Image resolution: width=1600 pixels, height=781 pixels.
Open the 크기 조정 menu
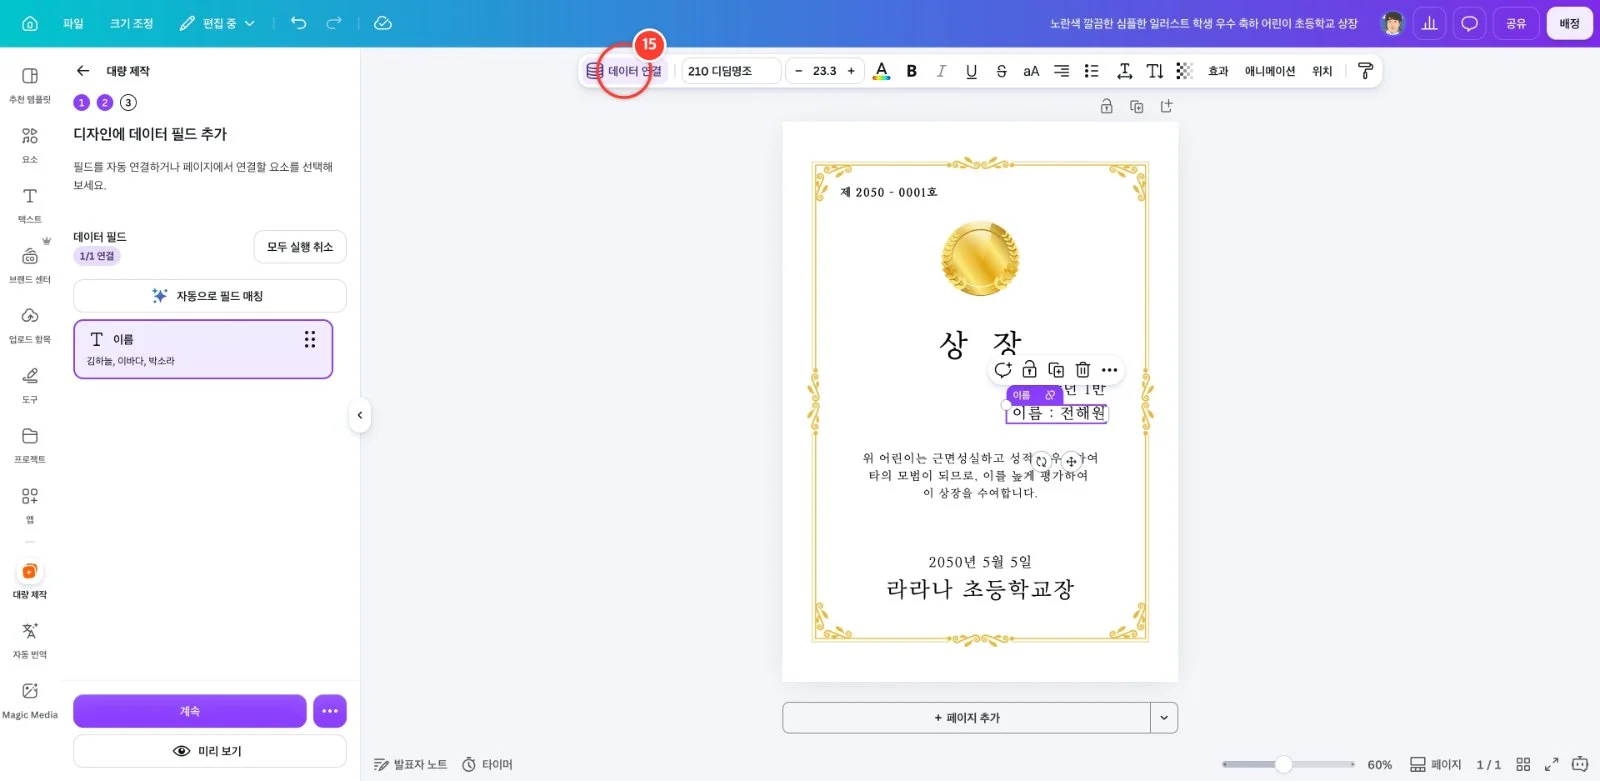[131, 23]
